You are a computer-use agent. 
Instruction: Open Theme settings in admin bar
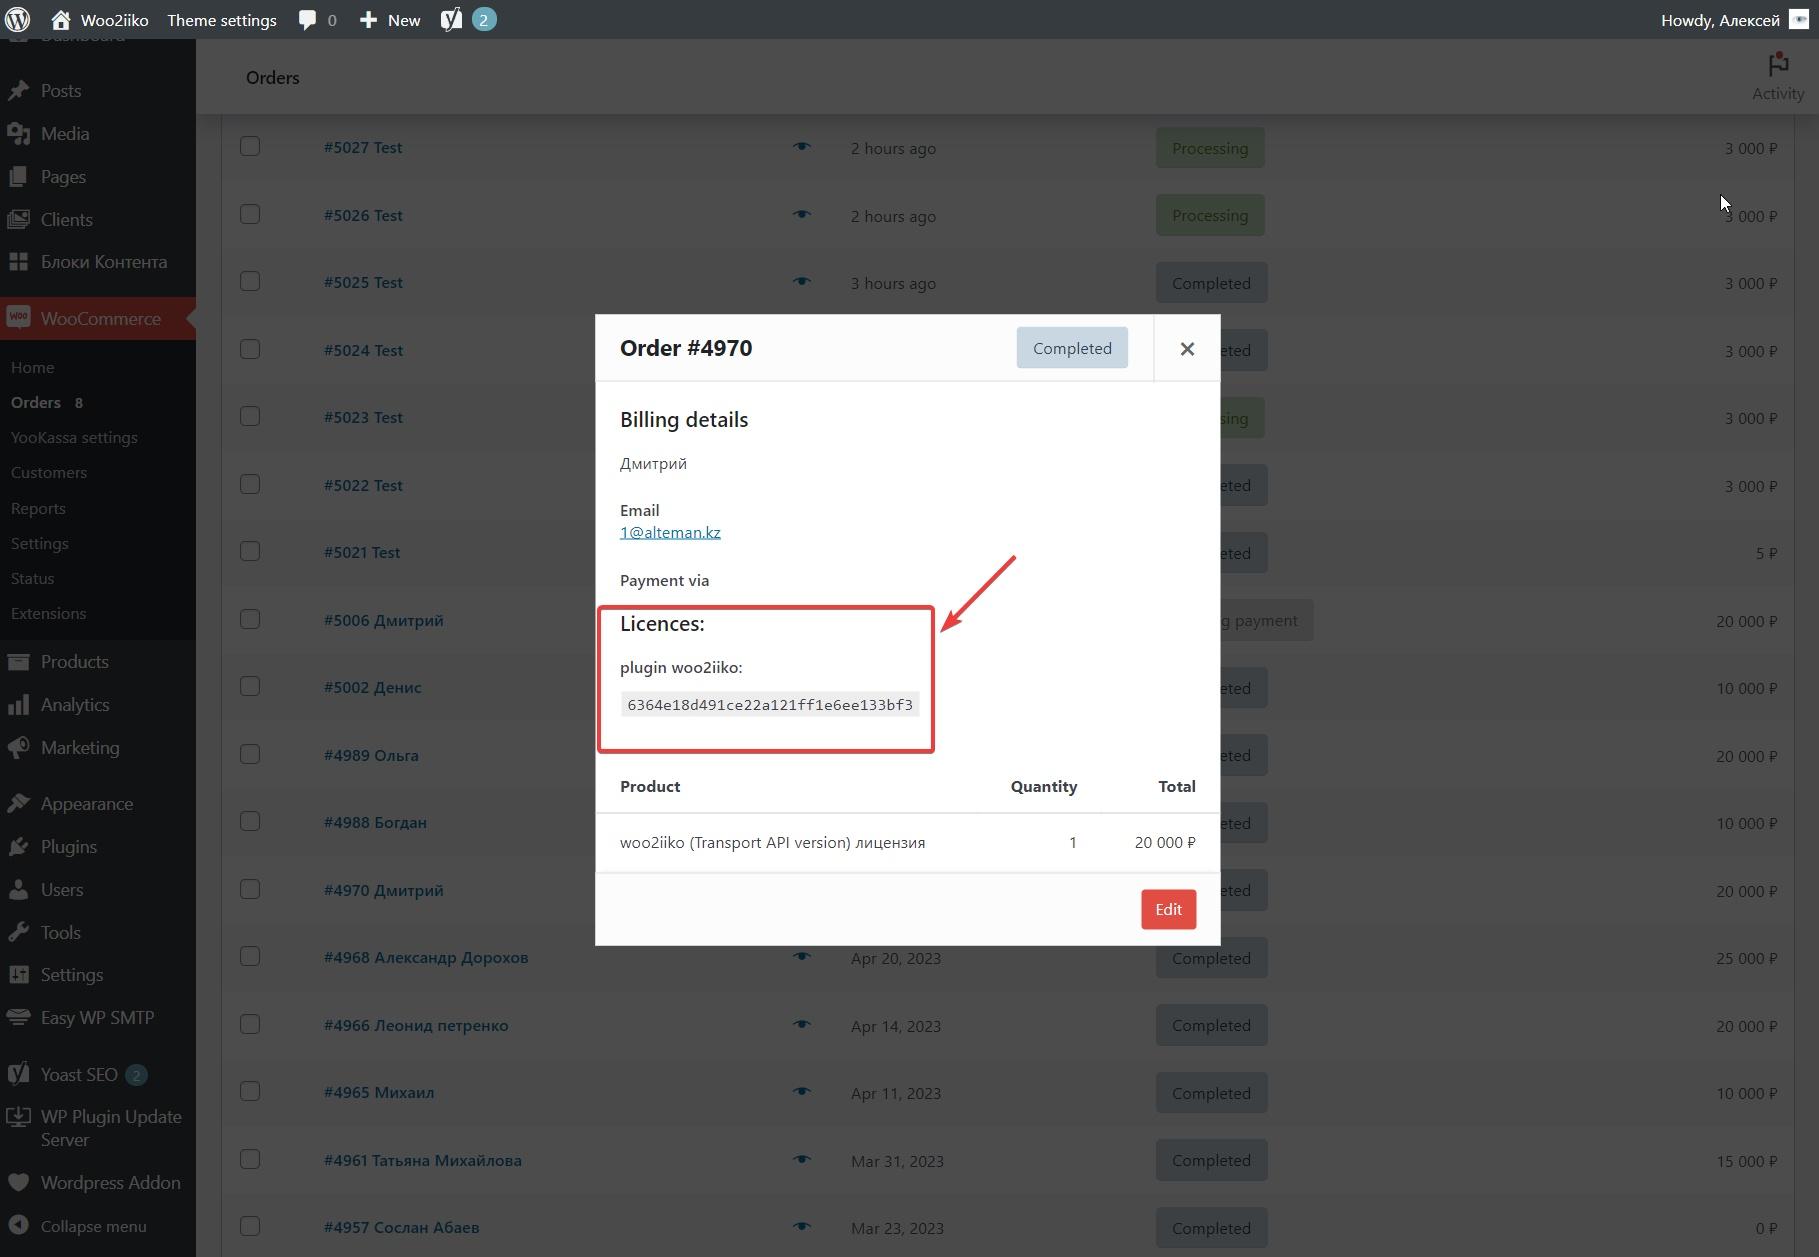tap(222, 20)
